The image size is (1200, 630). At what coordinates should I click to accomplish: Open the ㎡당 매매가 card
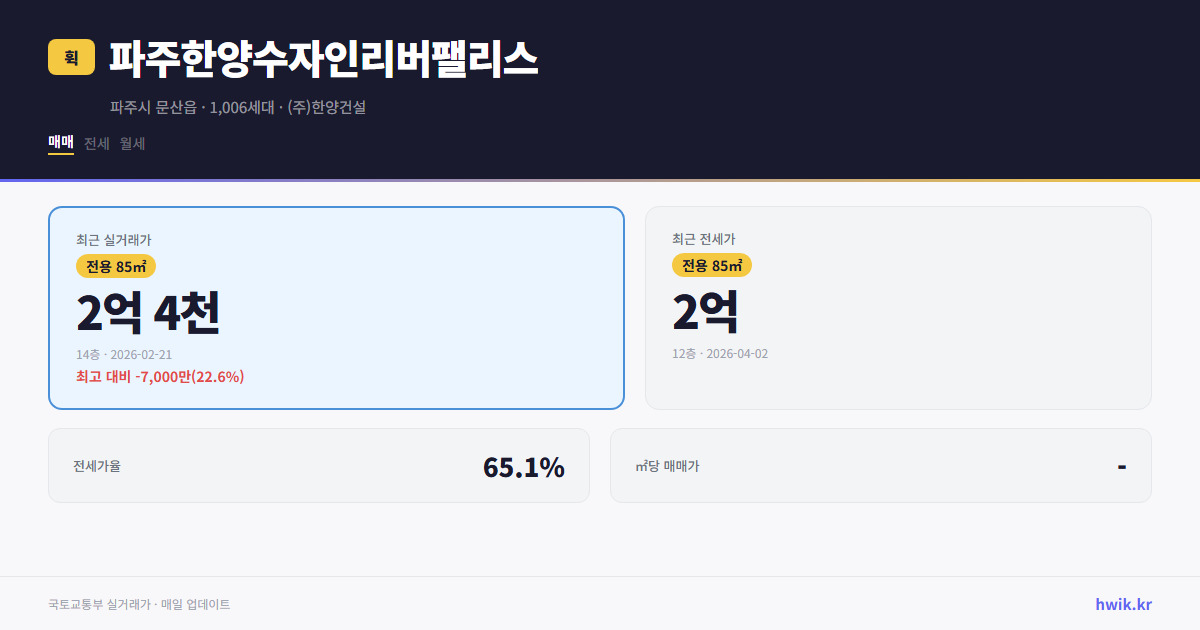coord(880,465)
